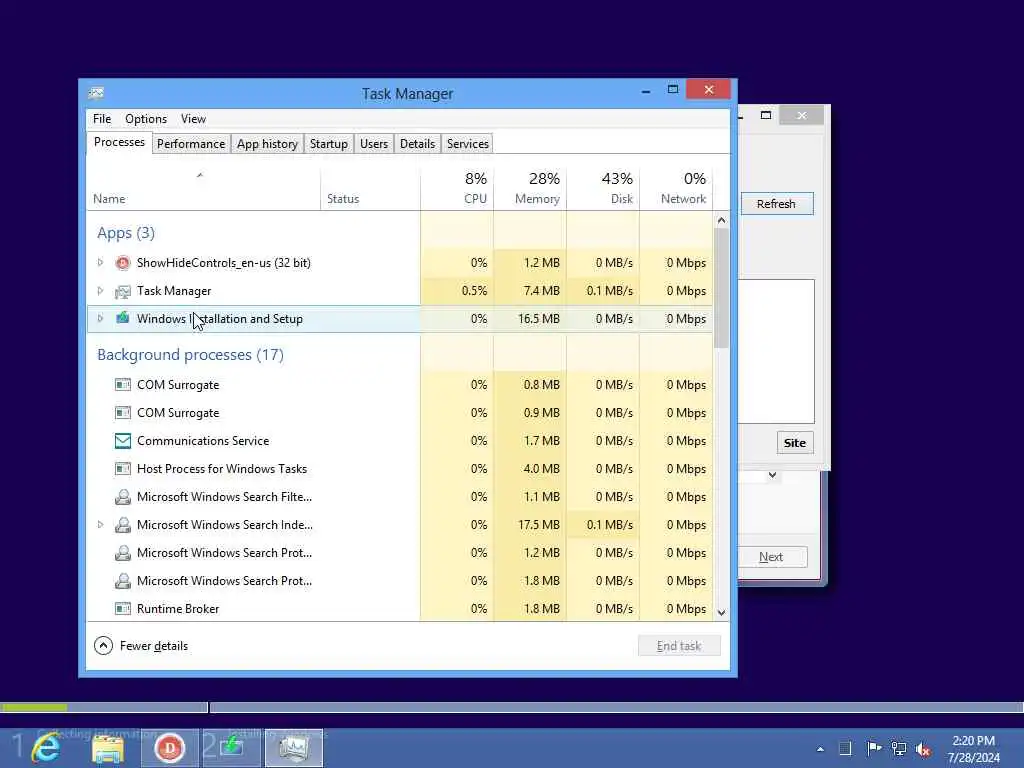The width and height of the screenshot is (1024, 768).
Task: Click the taskbar clock showing 2:20 PM
Action: [973, 748]
